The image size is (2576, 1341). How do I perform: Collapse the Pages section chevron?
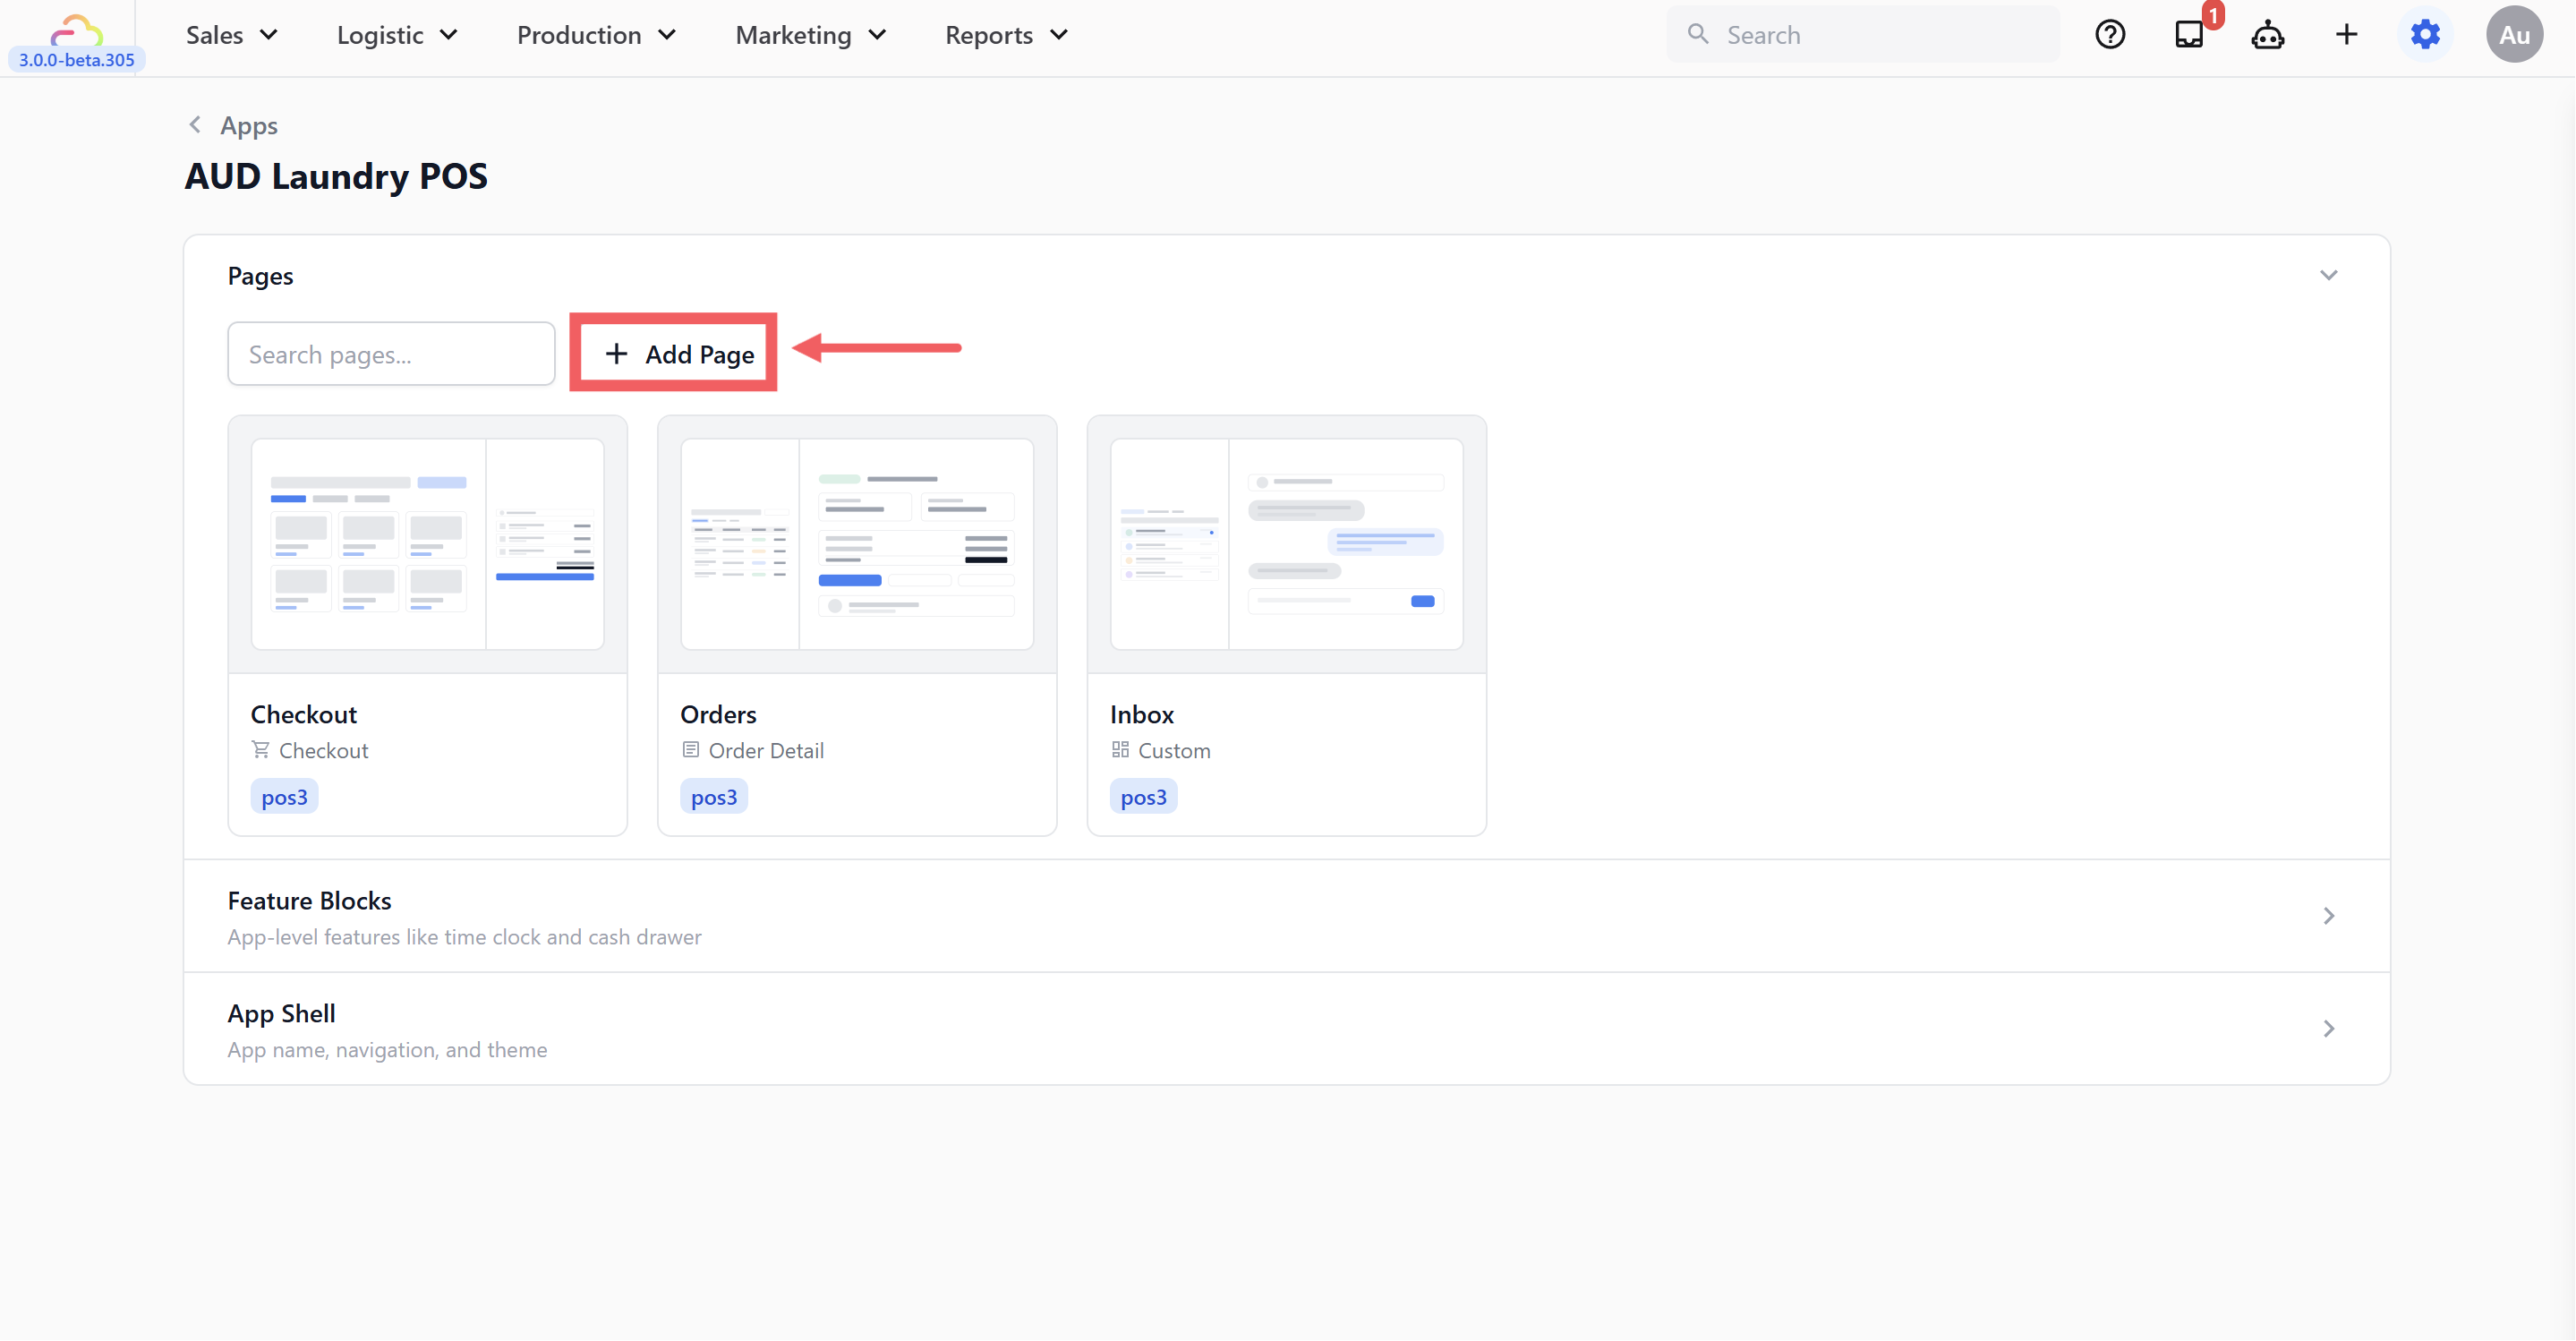(x=2328, y=275)
